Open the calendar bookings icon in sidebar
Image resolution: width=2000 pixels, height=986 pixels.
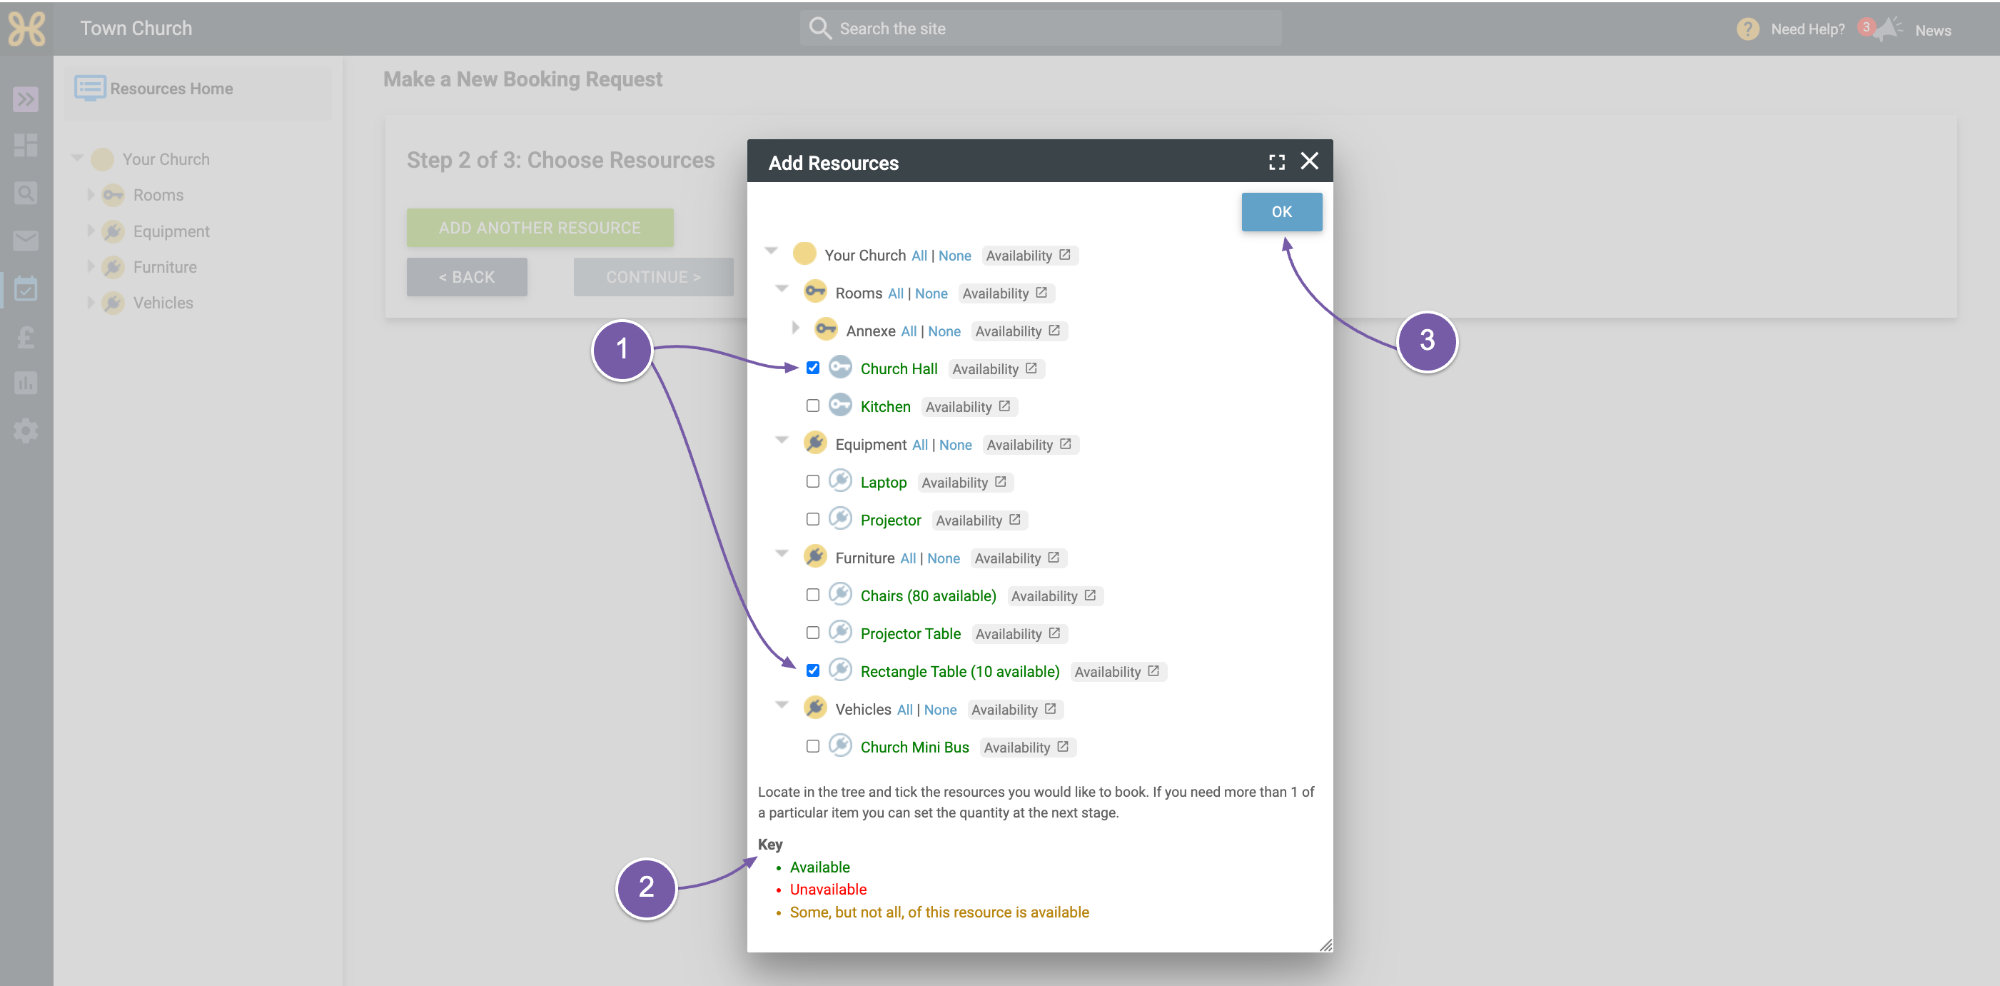coord(26,289)
